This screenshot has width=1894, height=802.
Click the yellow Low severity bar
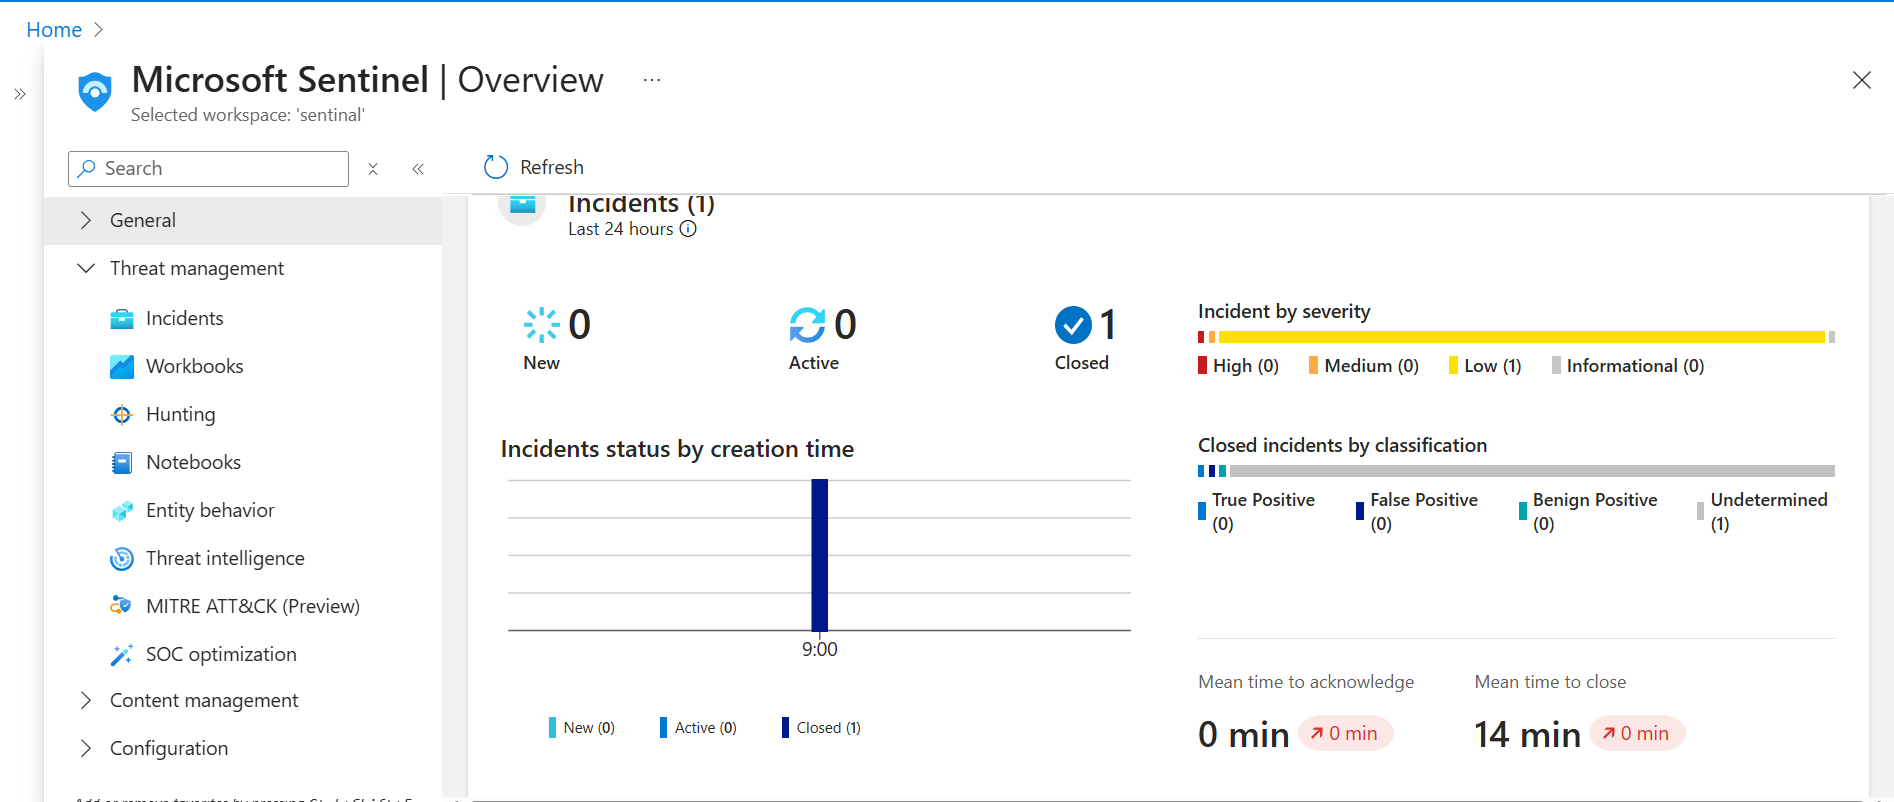coord(1521,337)
